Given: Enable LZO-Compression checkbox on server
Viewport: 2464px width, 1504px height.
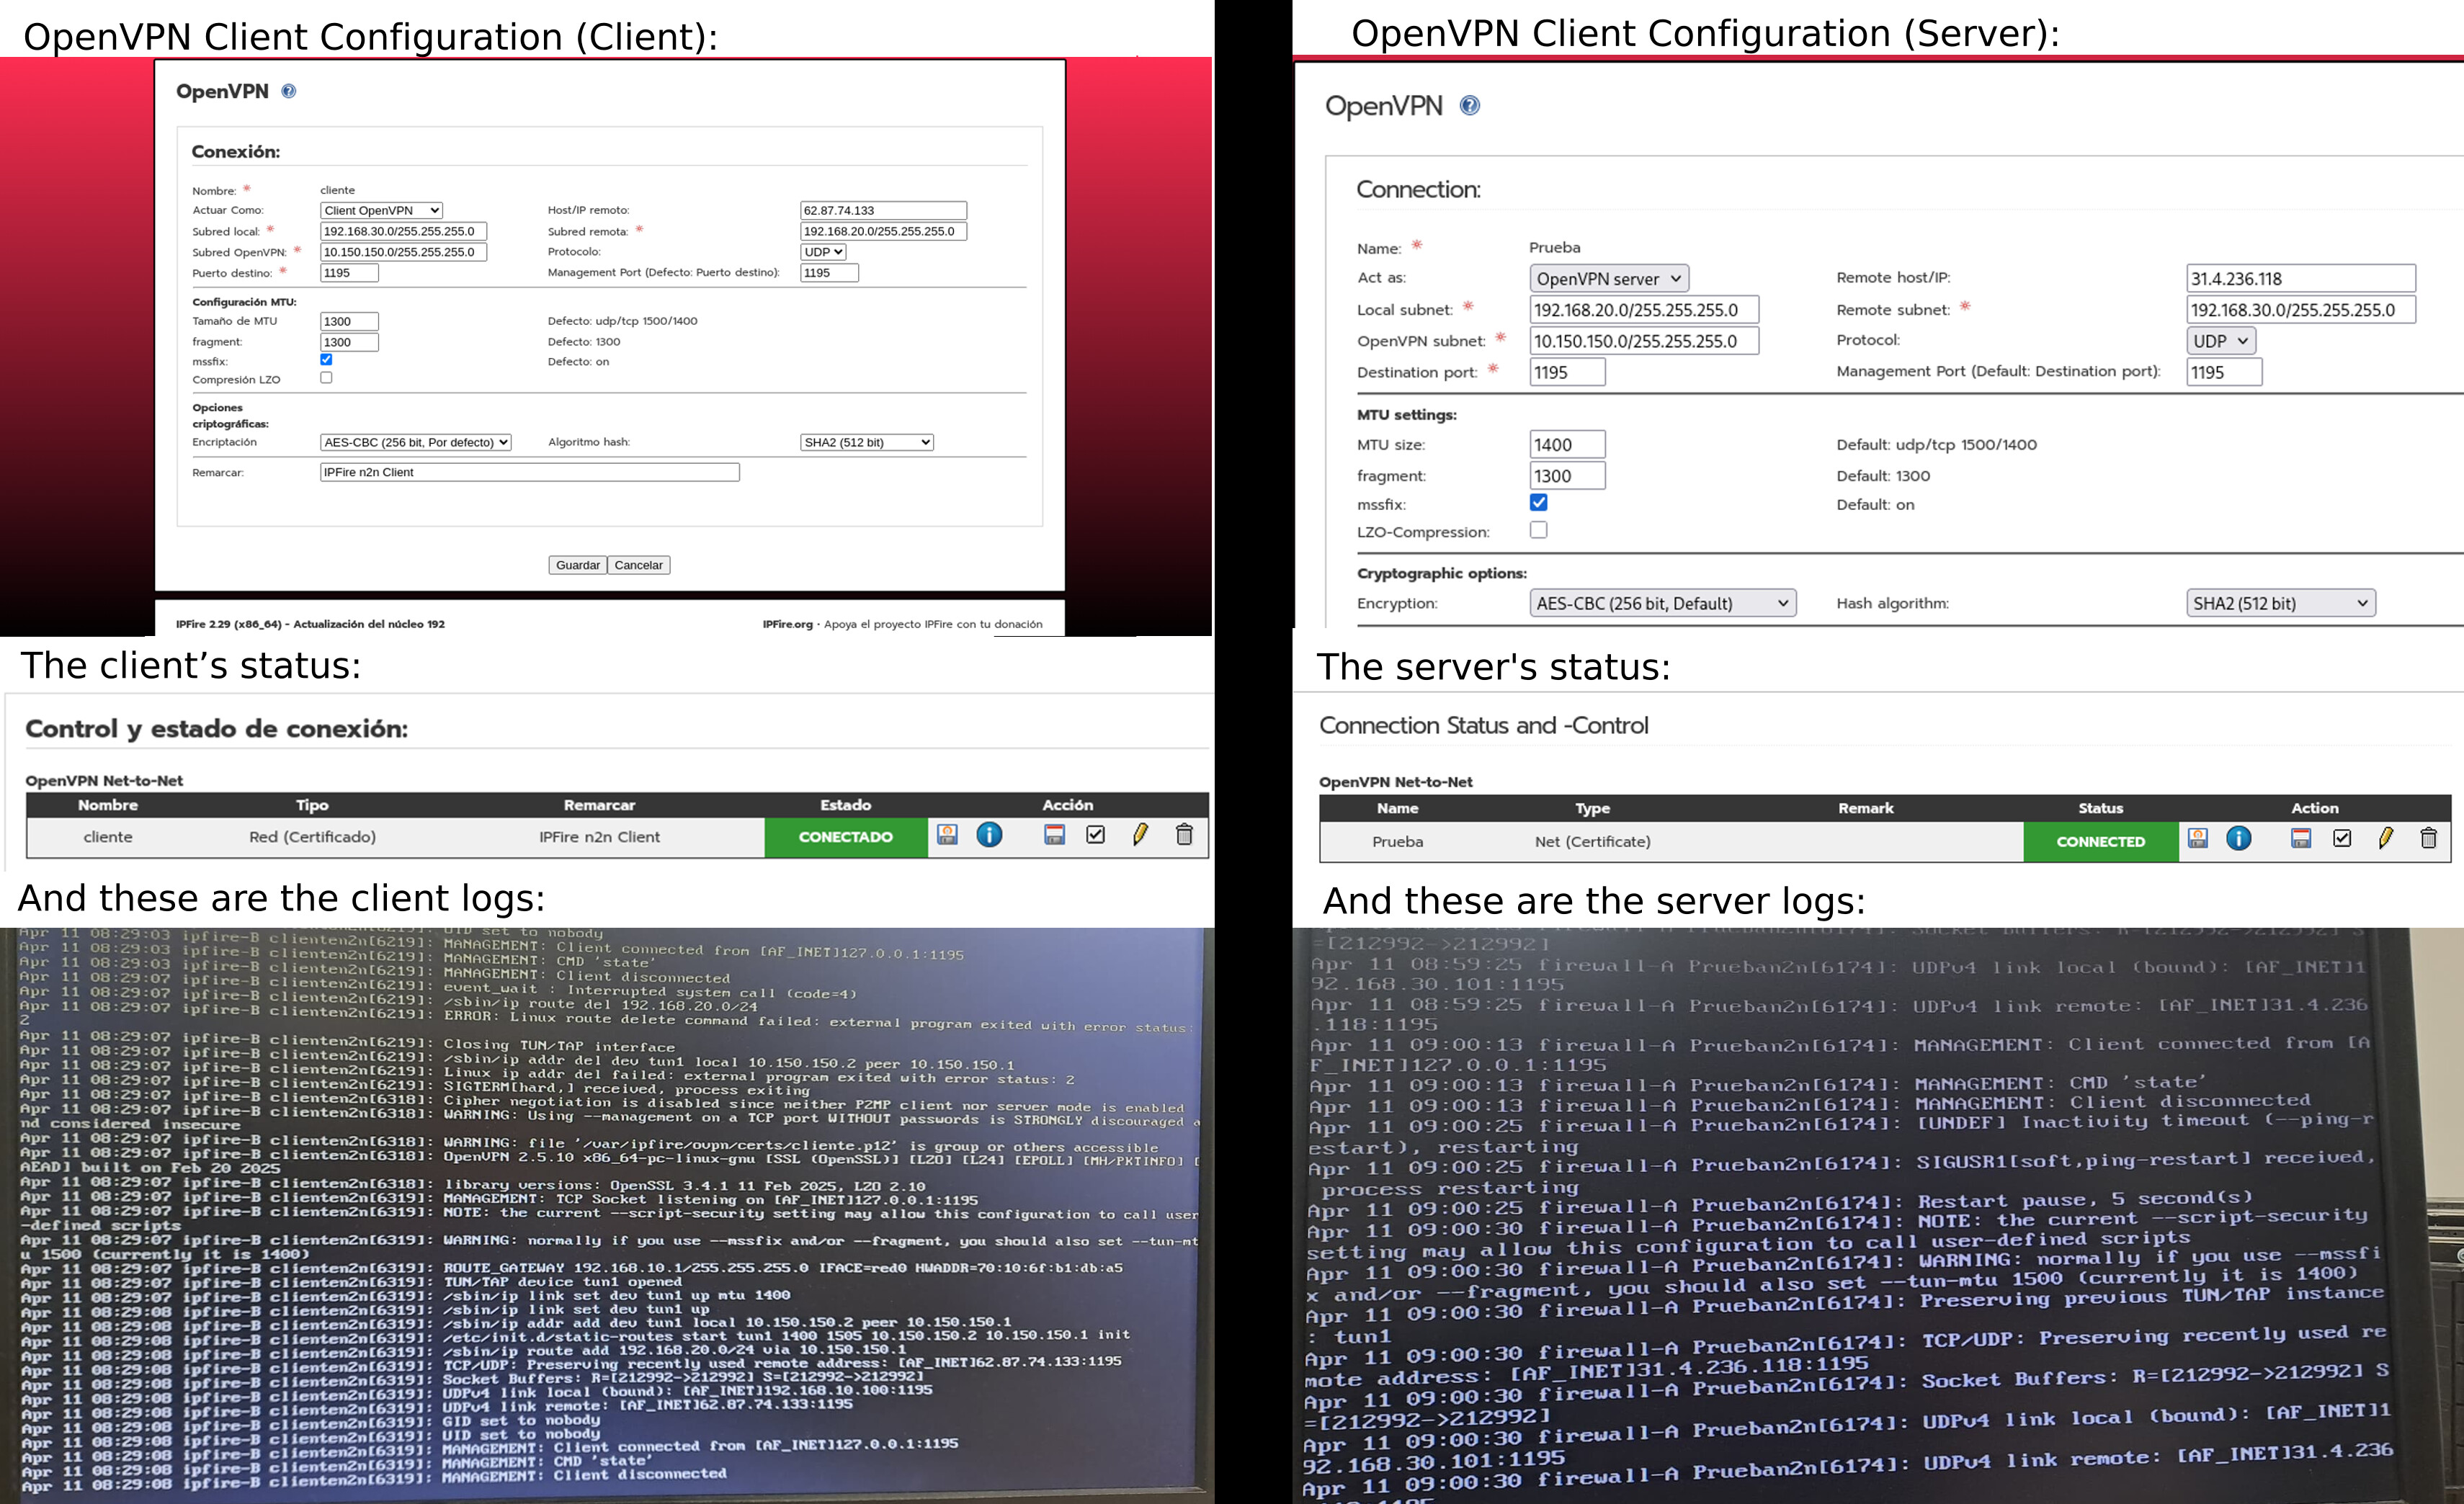Looking at the screenshot, I should click(1538, 530).
